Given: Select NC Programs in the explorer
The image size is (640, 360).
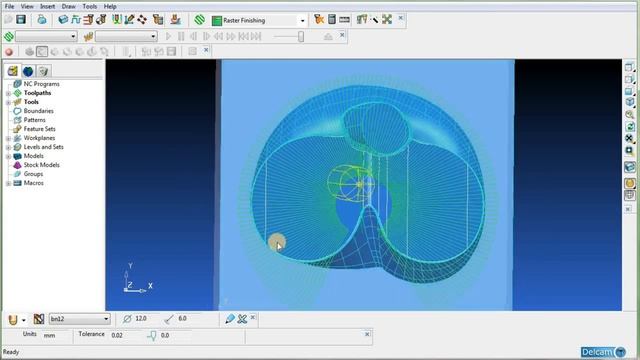Looking at the screenshot, I should [42, 84].
